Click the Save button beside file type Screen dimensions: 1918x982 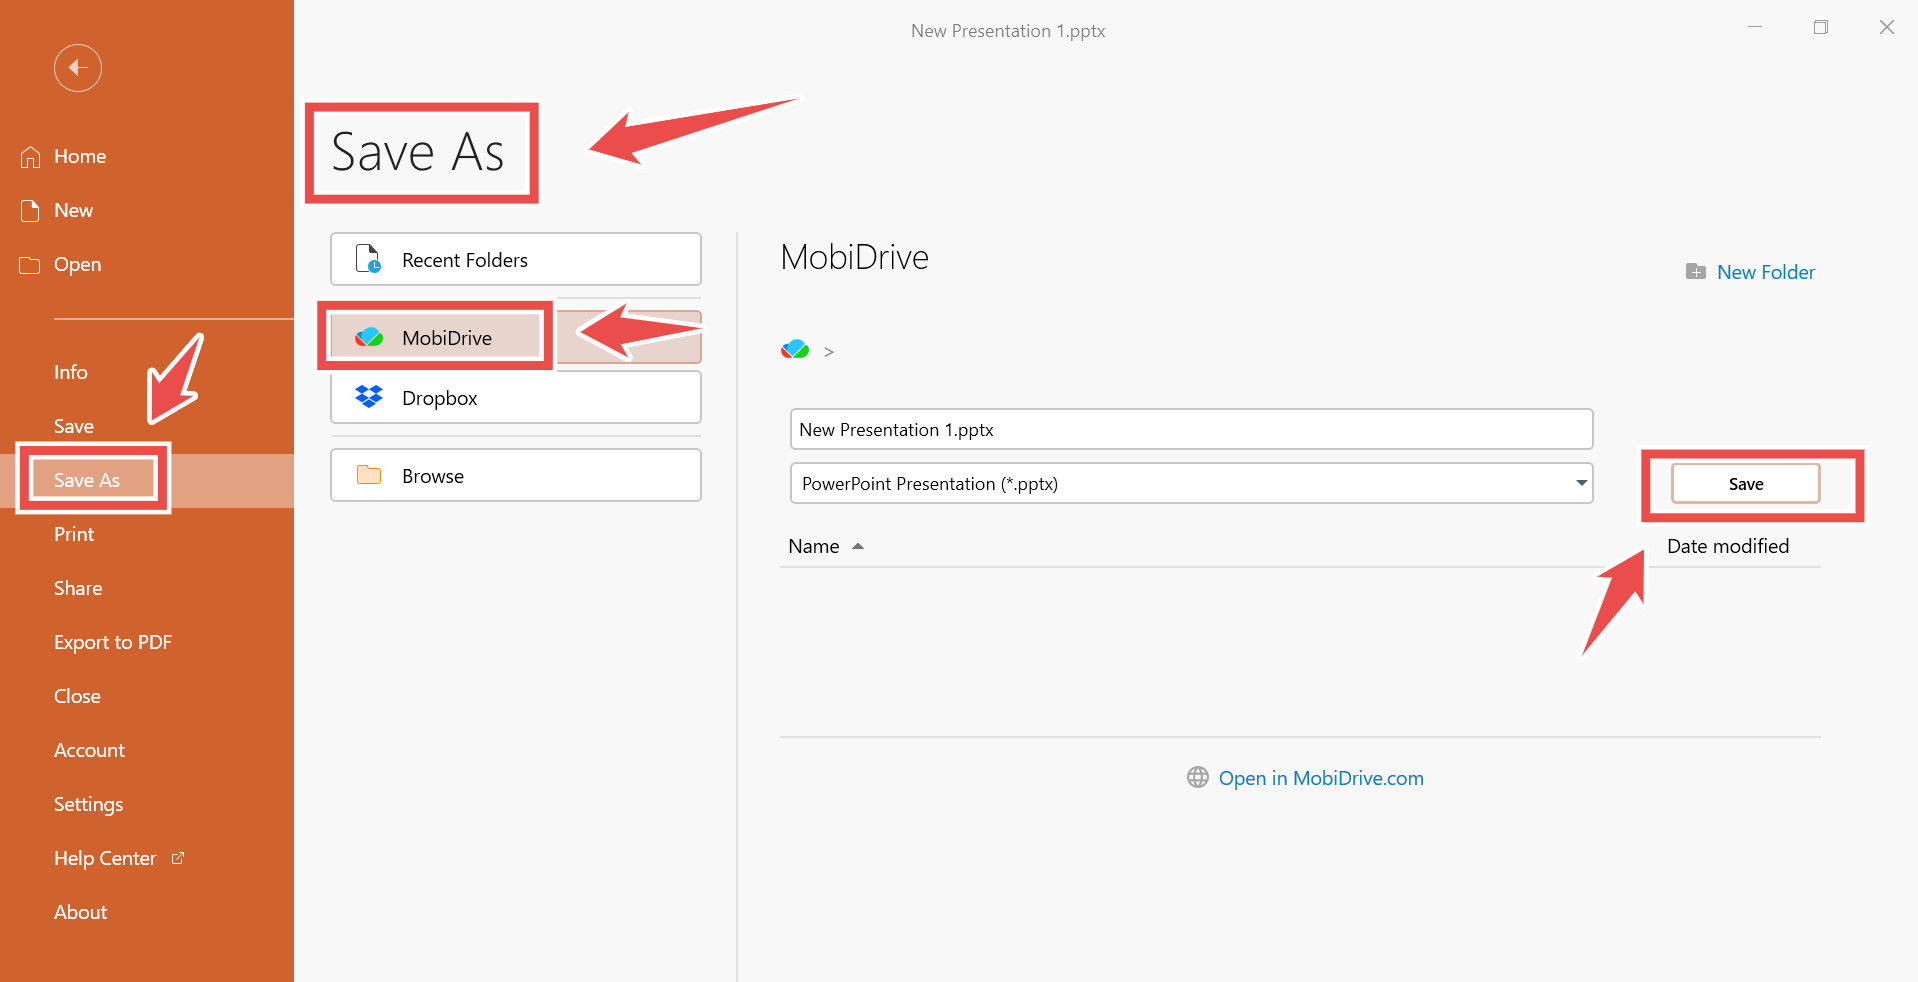coord(1746,484)
